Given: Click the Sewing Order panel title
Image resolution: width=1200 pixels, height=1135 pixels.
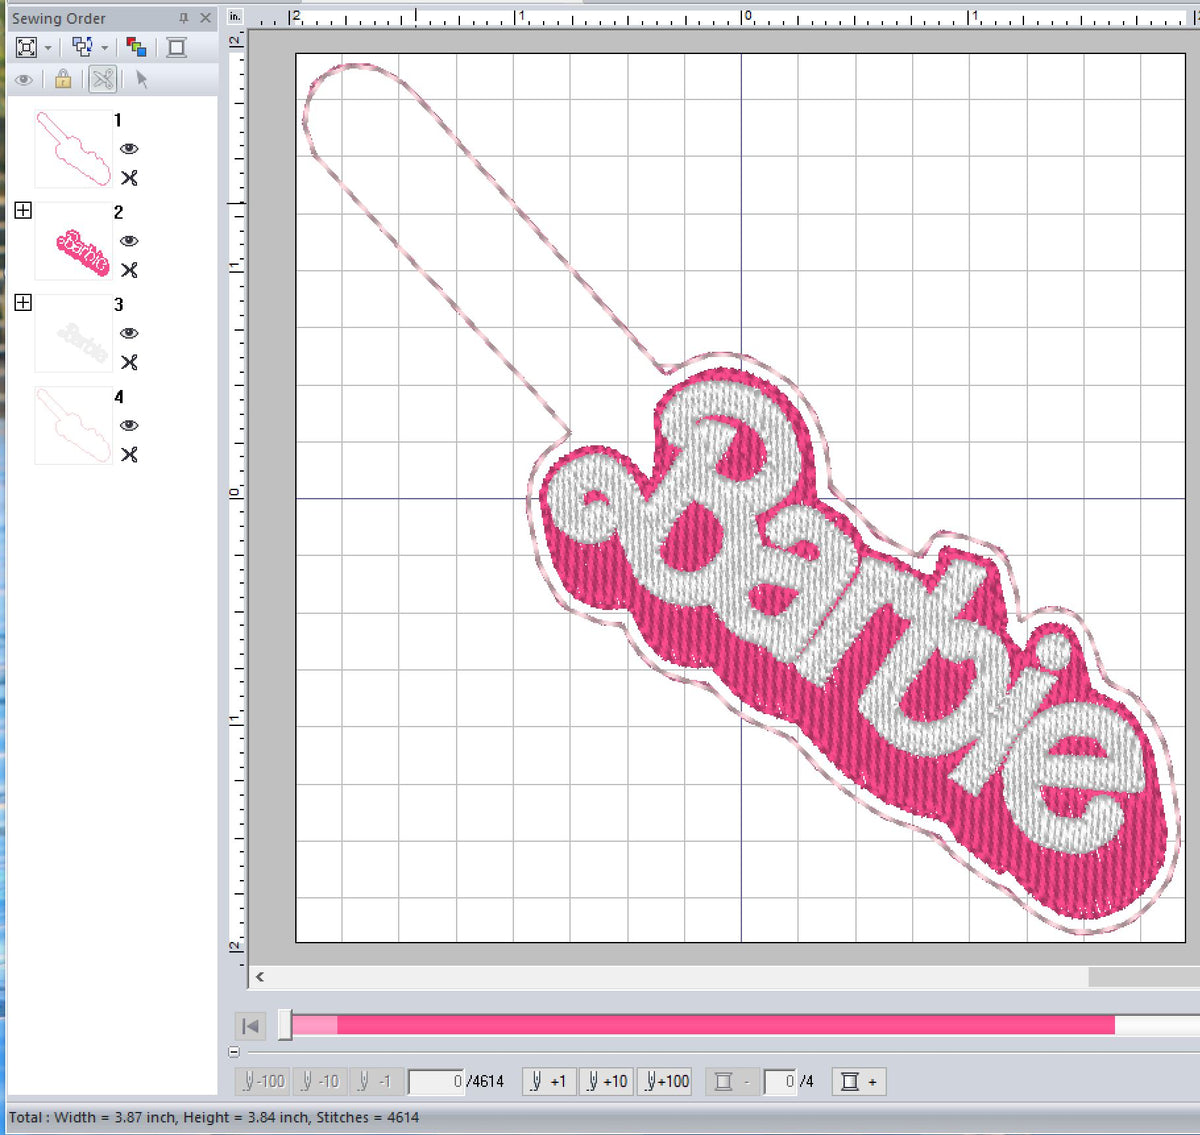Looking at the screenshot, I should [58, 18].
